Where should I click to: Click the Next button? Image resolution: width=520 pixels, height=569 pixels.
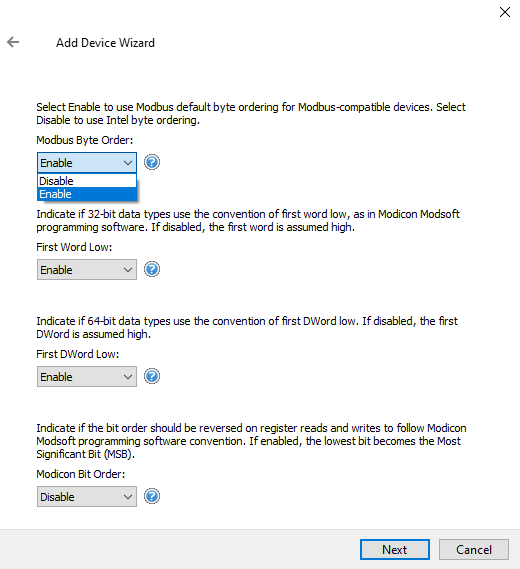point(395,549)
